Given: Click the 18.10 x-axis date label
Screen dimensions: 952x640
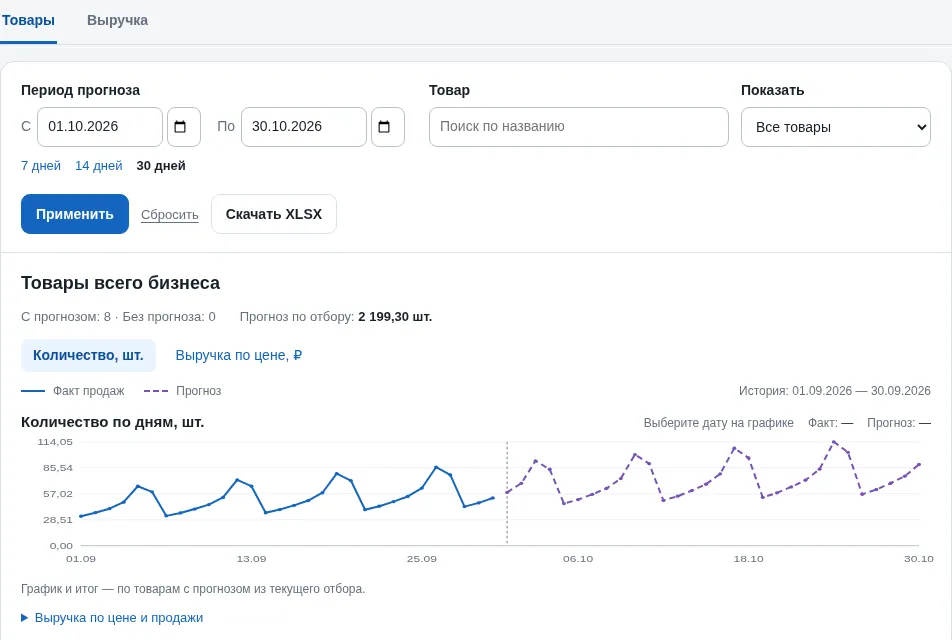Looking at the screenshot, I should click(749, 559).
